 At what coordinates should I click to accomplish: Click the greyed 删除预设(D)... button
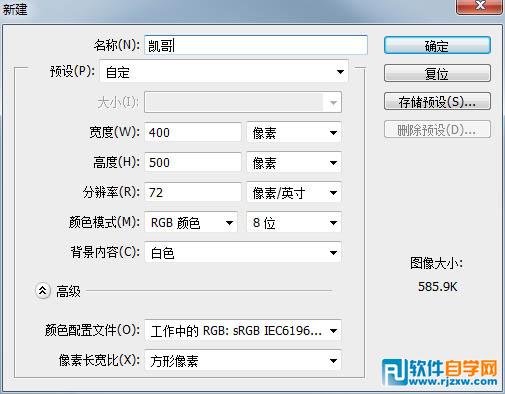click(437, 129)
